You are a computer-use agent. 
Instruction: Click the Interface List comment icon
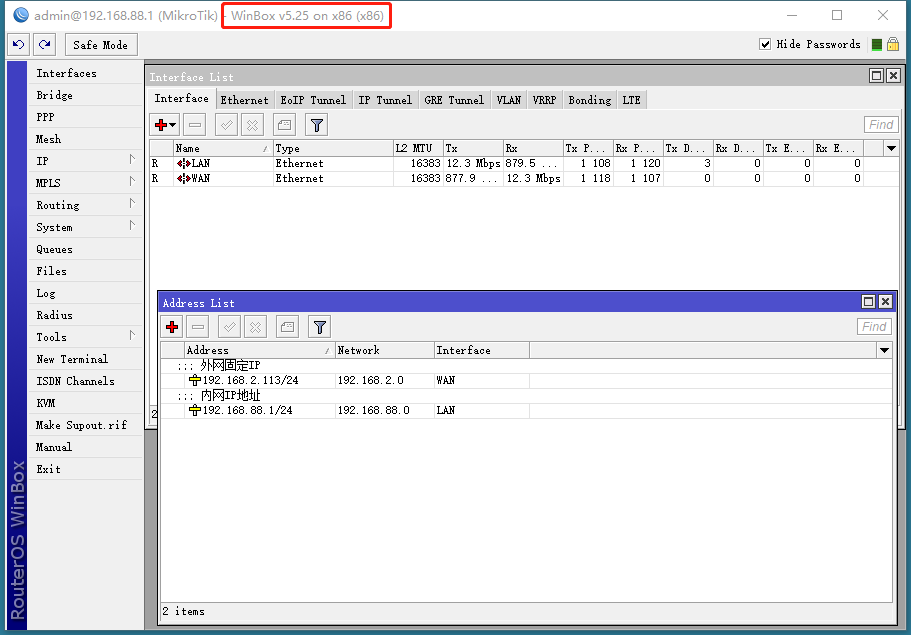pos(284,125)
